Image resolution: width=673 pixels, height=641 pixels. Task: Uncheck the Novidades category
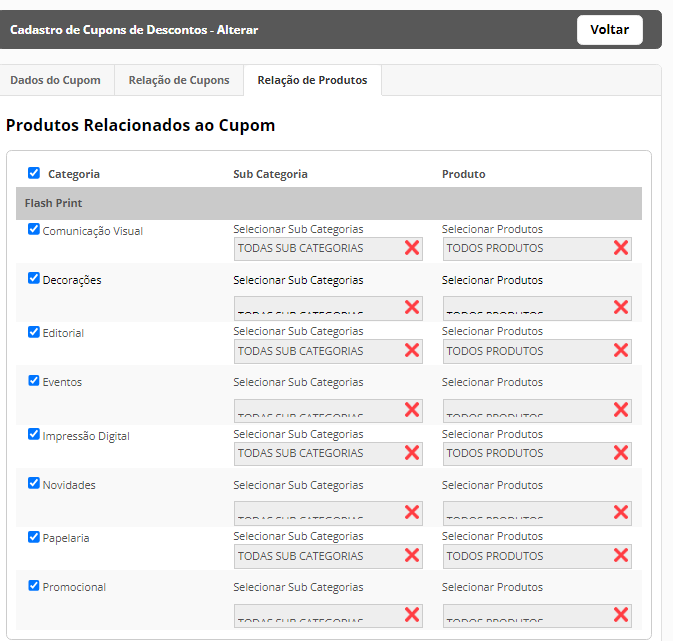[x=34, y=483]
